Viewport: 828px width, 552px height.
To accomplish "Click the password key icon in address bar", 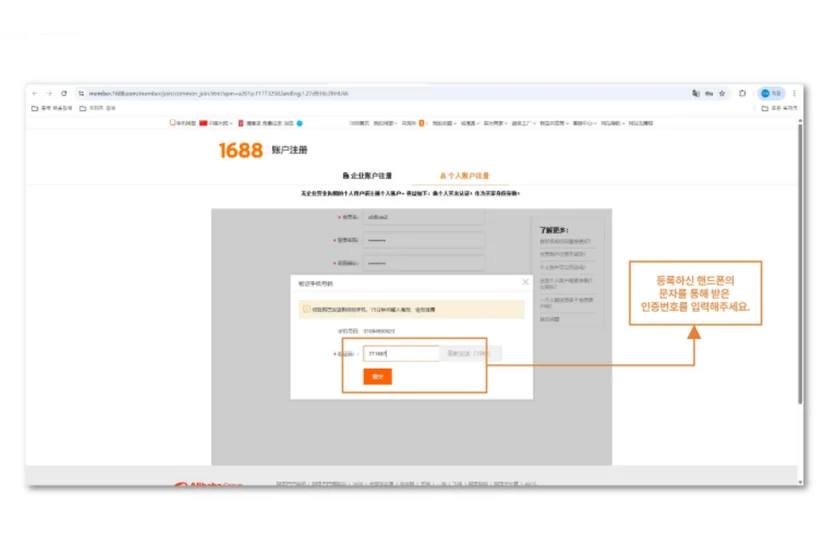I will 709,93.
